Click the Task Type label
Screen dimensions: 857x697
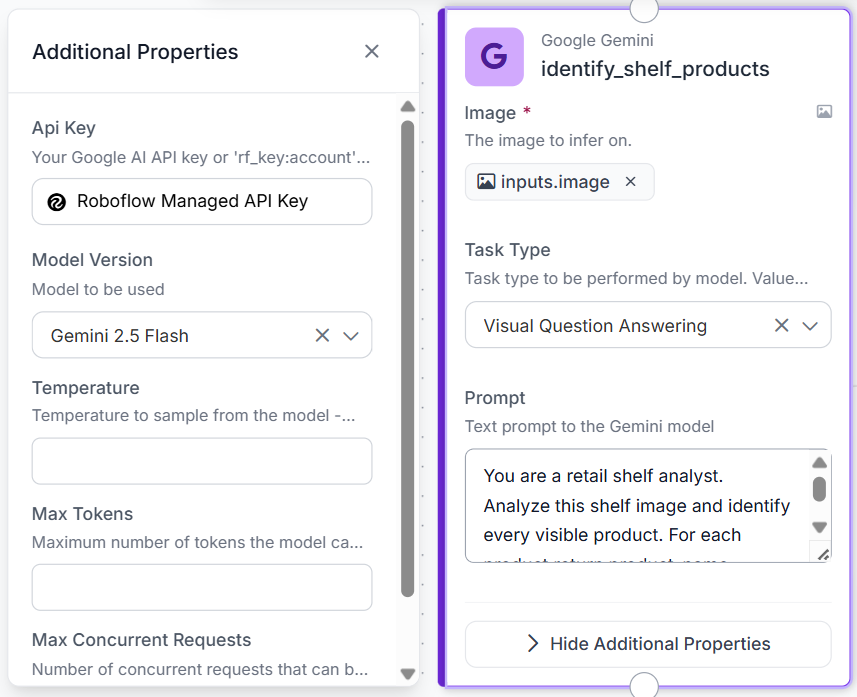507,250
